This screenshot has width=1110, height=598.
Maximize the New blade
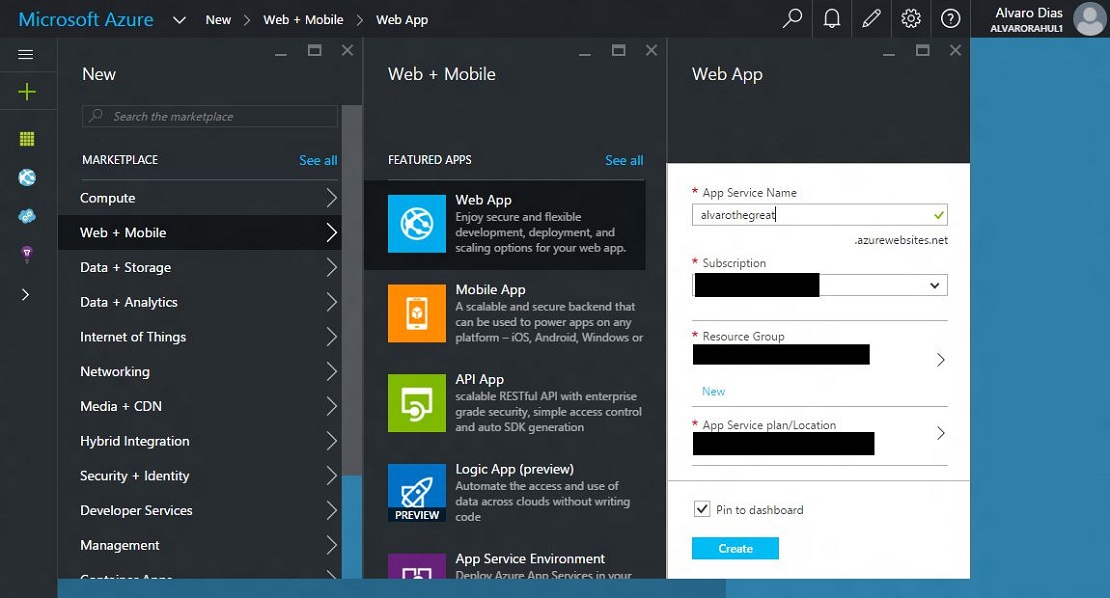coord(314,50)
